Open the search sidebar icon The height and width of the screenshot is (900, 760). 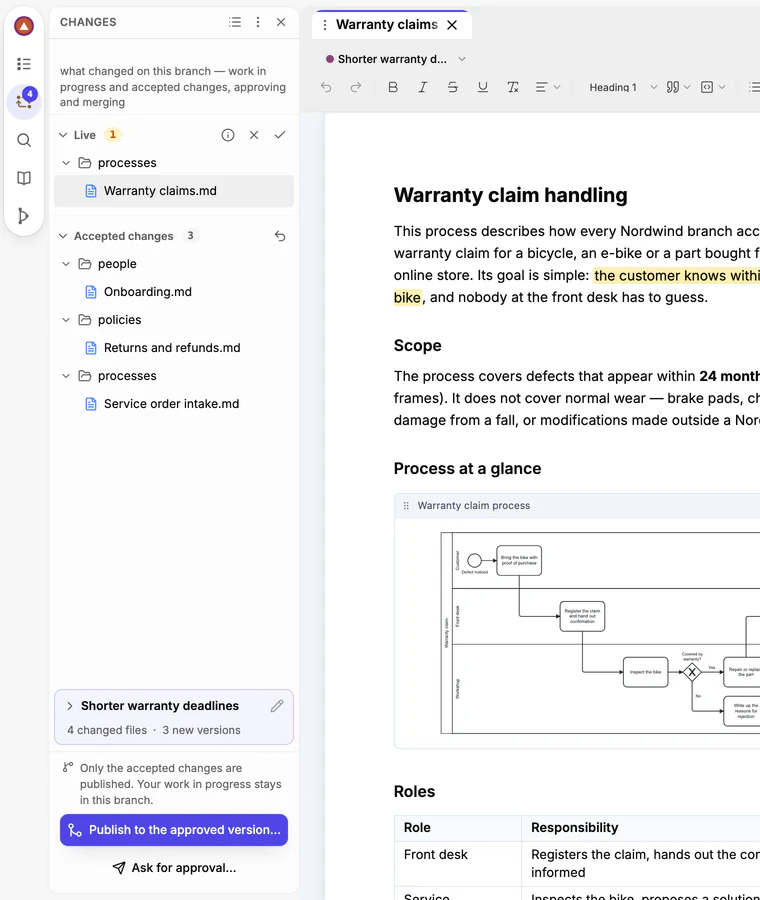(24, 140)
